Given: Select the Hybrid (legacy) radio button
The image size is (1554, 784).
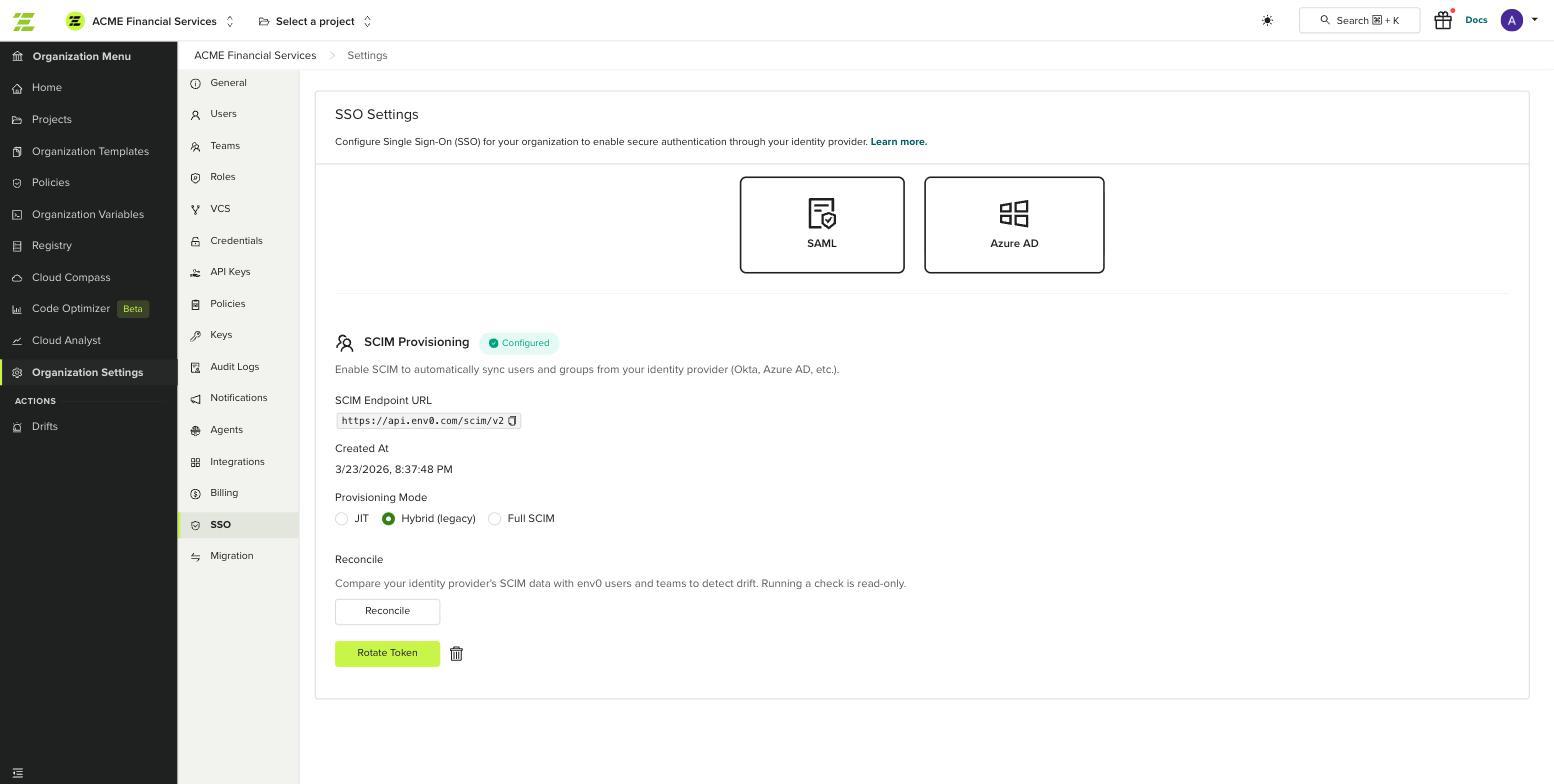Looking at the screenshot, I should (388, 519).
